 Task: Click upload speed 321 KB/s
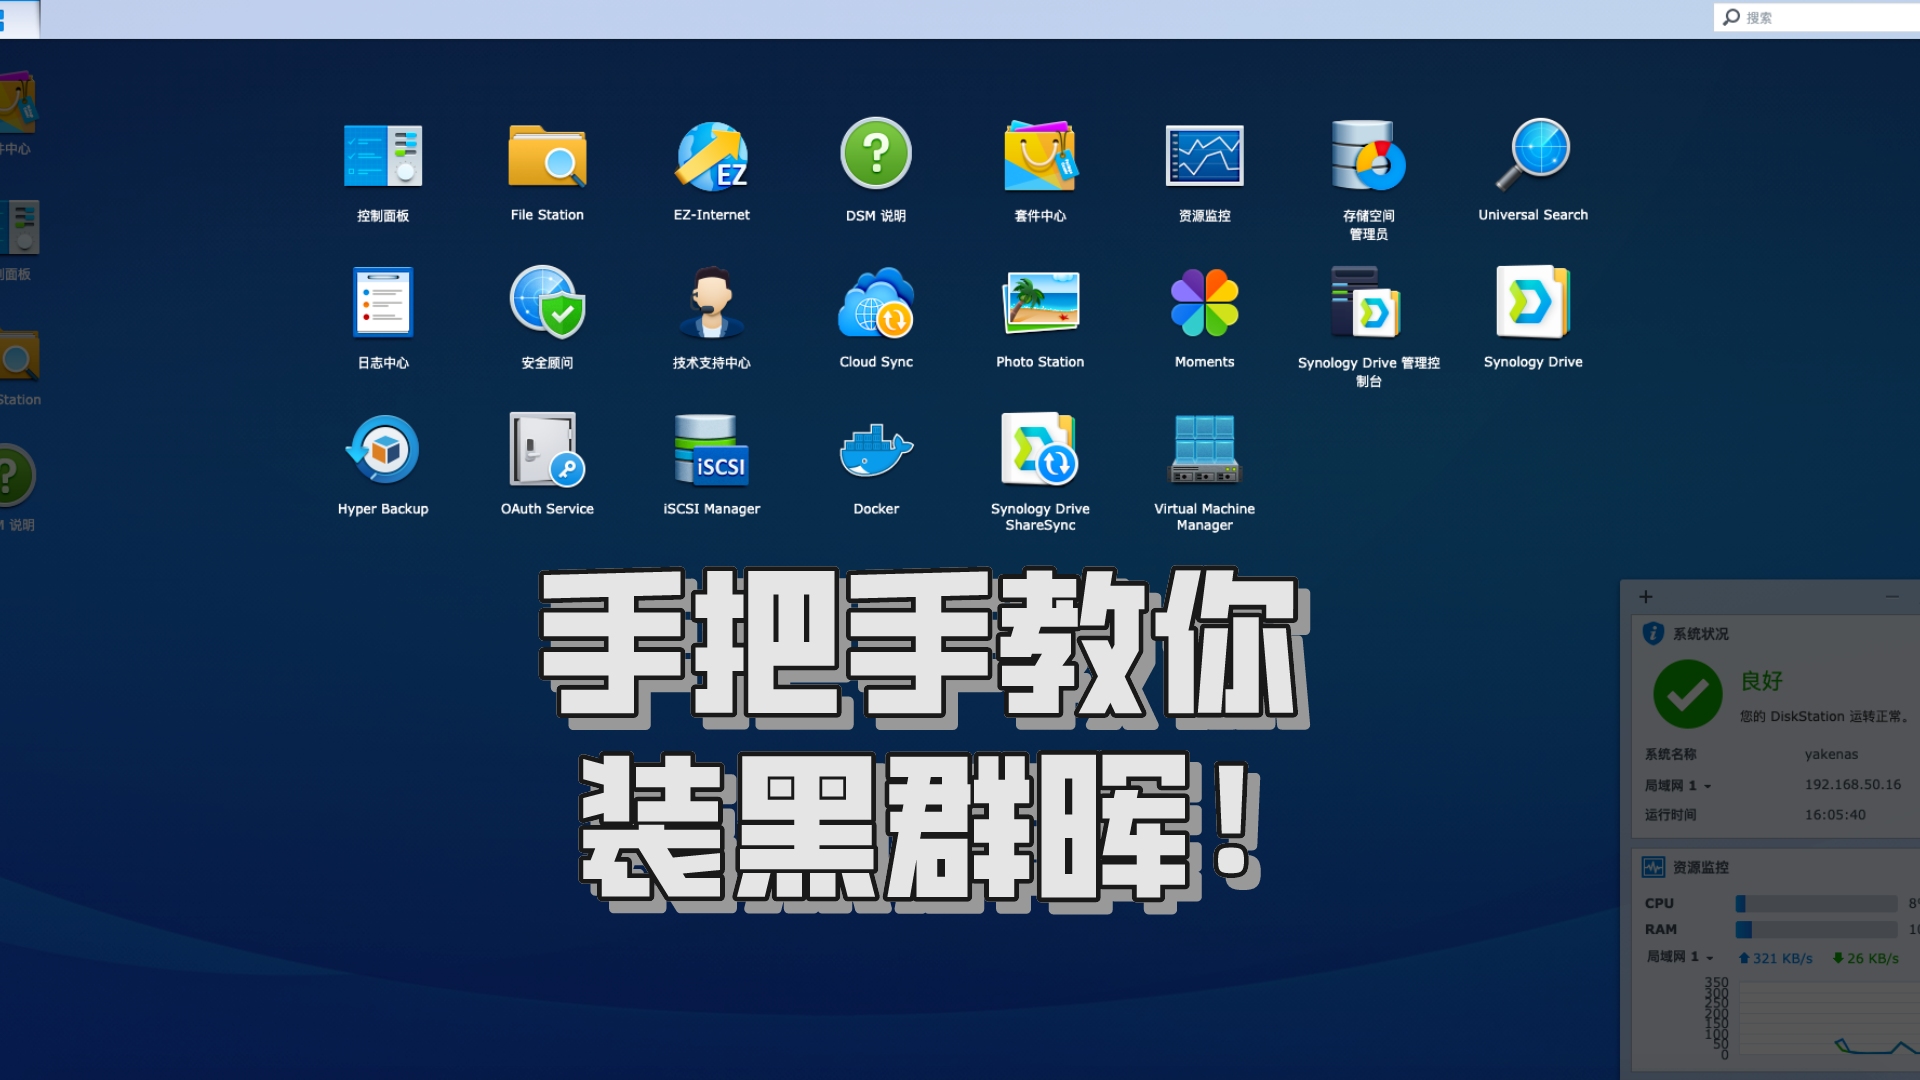pos(1776,958)
